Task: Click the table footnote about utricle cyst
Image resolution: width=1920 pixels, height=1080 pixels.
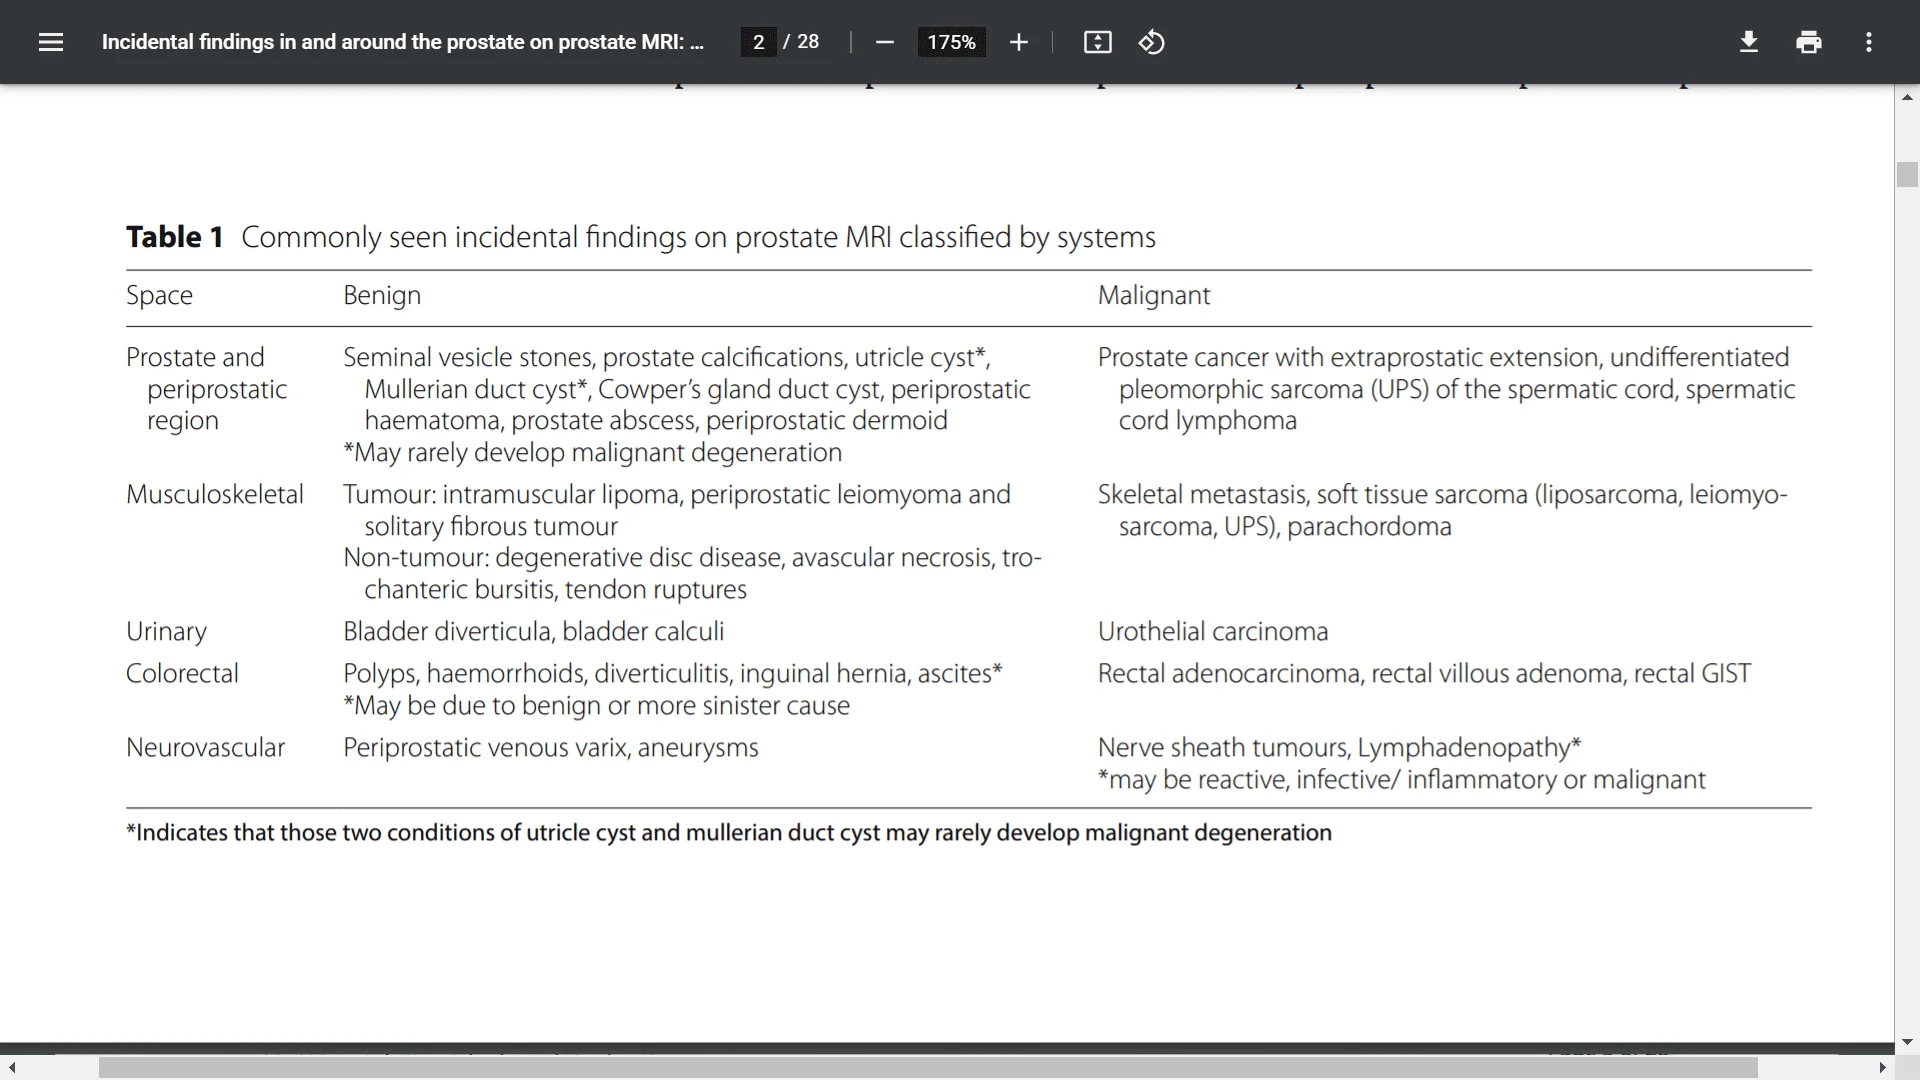Action: click(729, 833)
